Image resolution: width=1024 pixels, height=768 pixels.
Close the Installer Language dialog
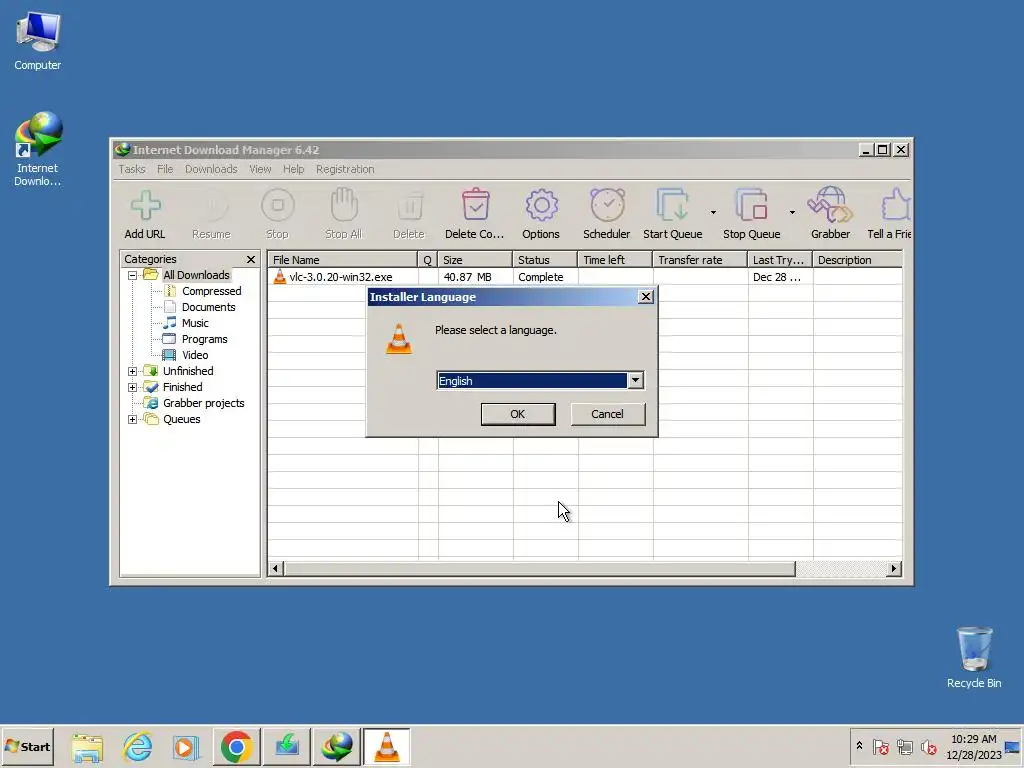pyautogui.click(x=646, y=297)
